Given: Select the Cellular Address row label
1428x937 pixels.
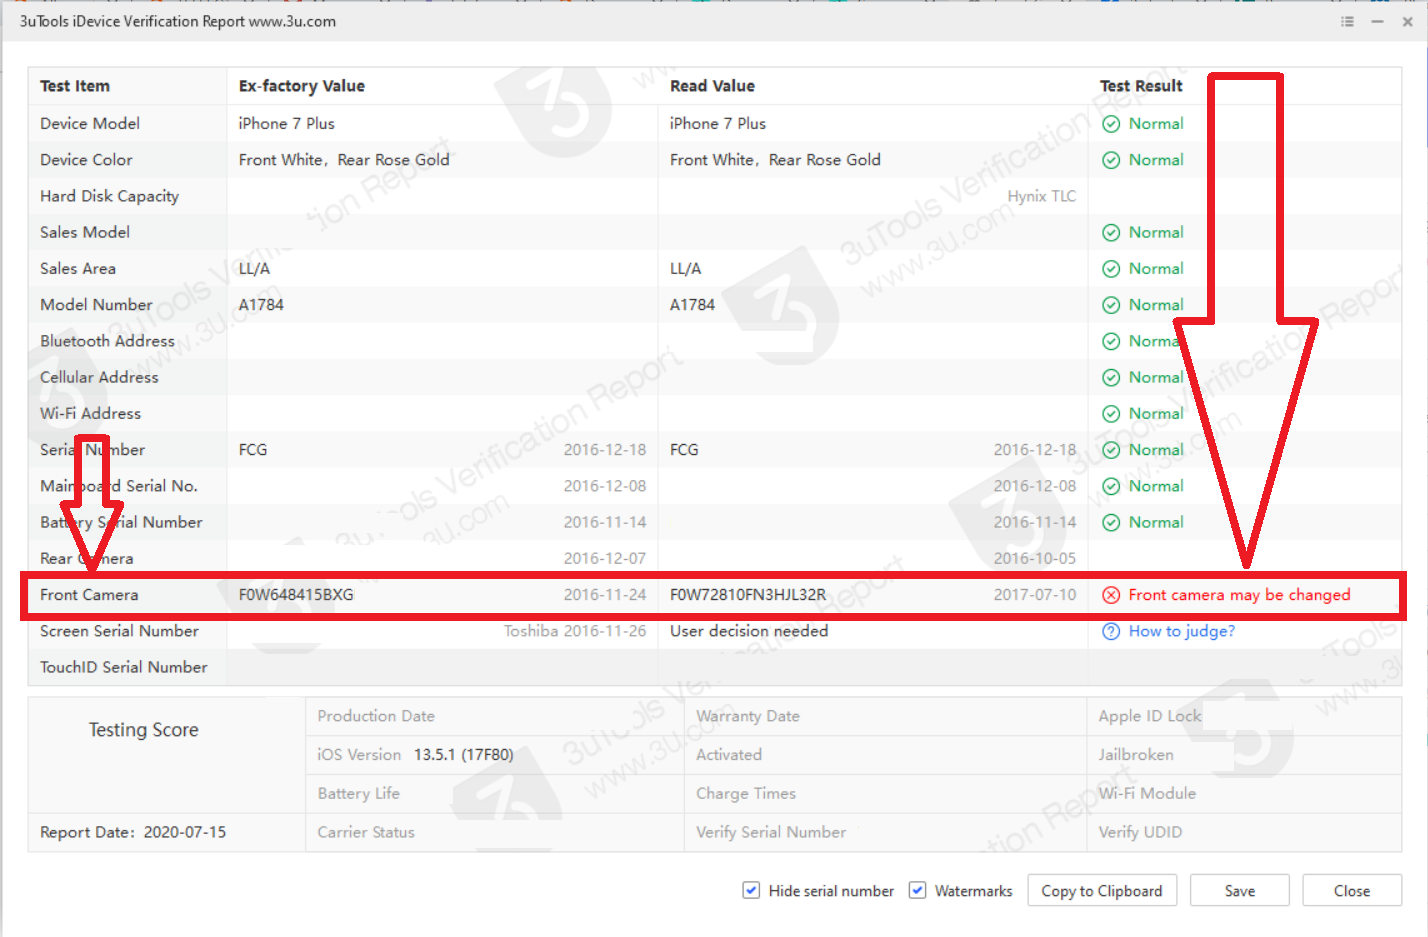Looking at the screenshot, I should tap(99, 378).
